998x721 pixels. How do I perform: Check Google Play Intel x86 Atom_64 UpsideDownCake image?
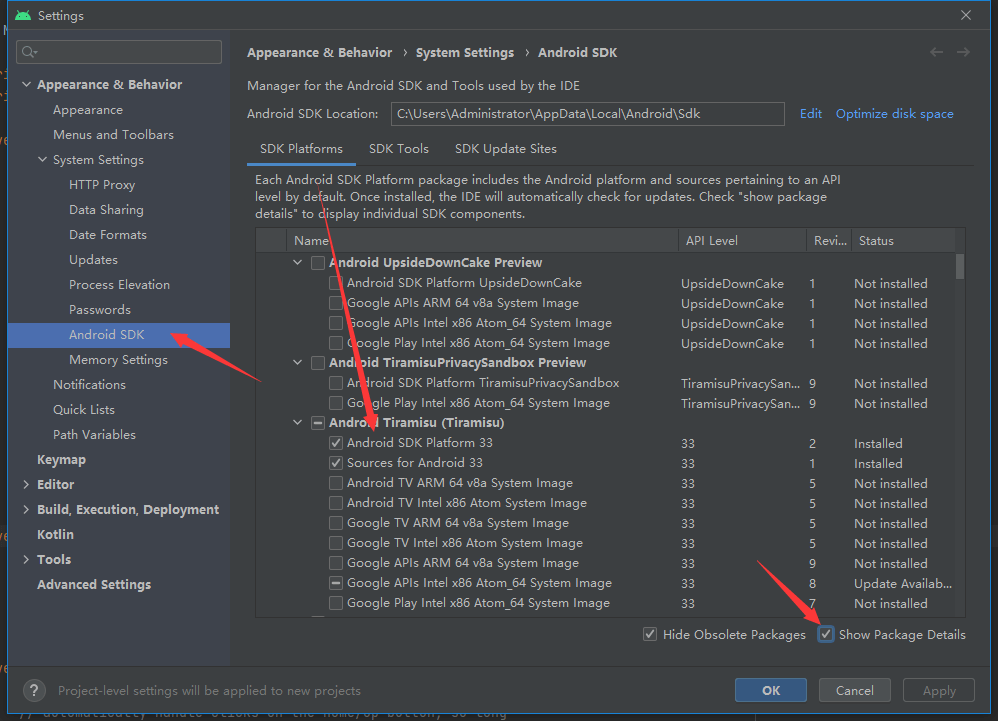[x=336, y=343]
